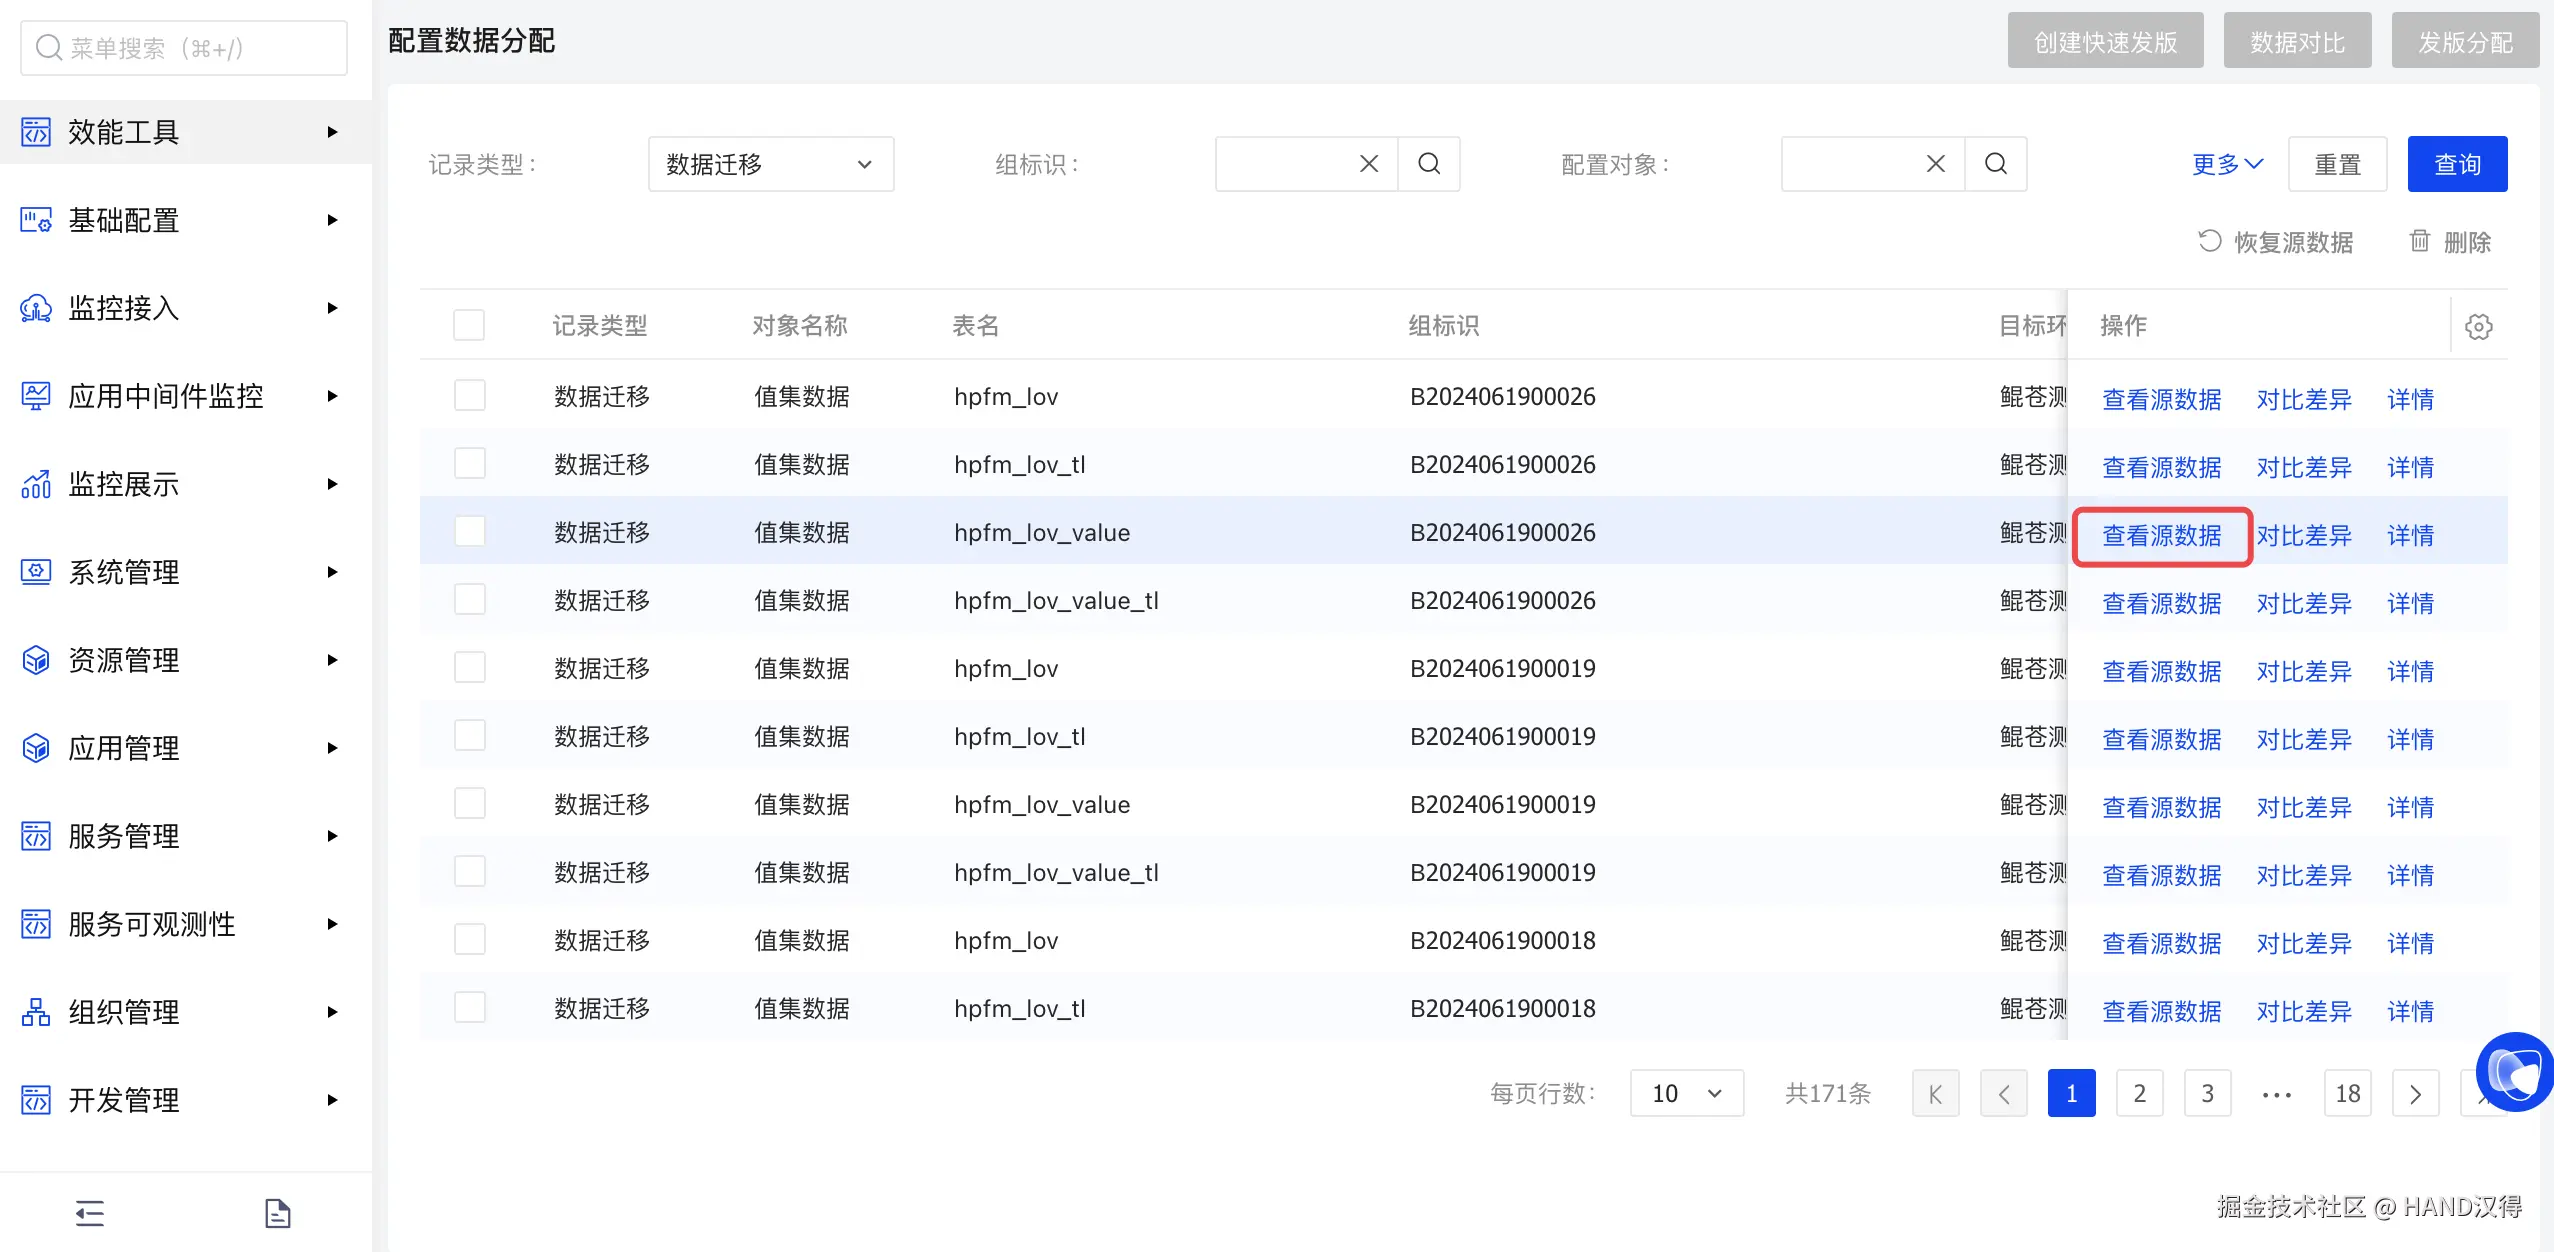Click the search icon in 组标识 field
The image size is (2554, 1252).
(x=1429, y=164)
